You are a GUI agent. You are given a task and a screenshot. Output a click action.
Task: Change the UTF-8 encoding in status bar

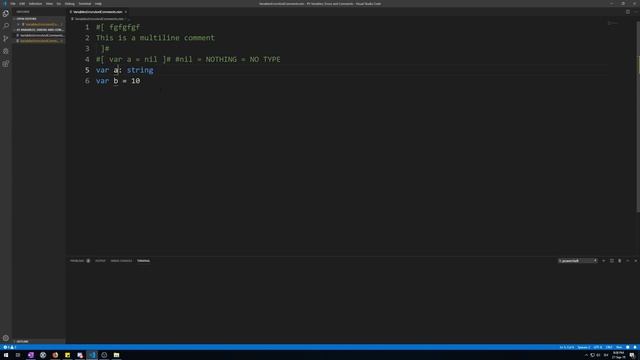coord(598,347)
